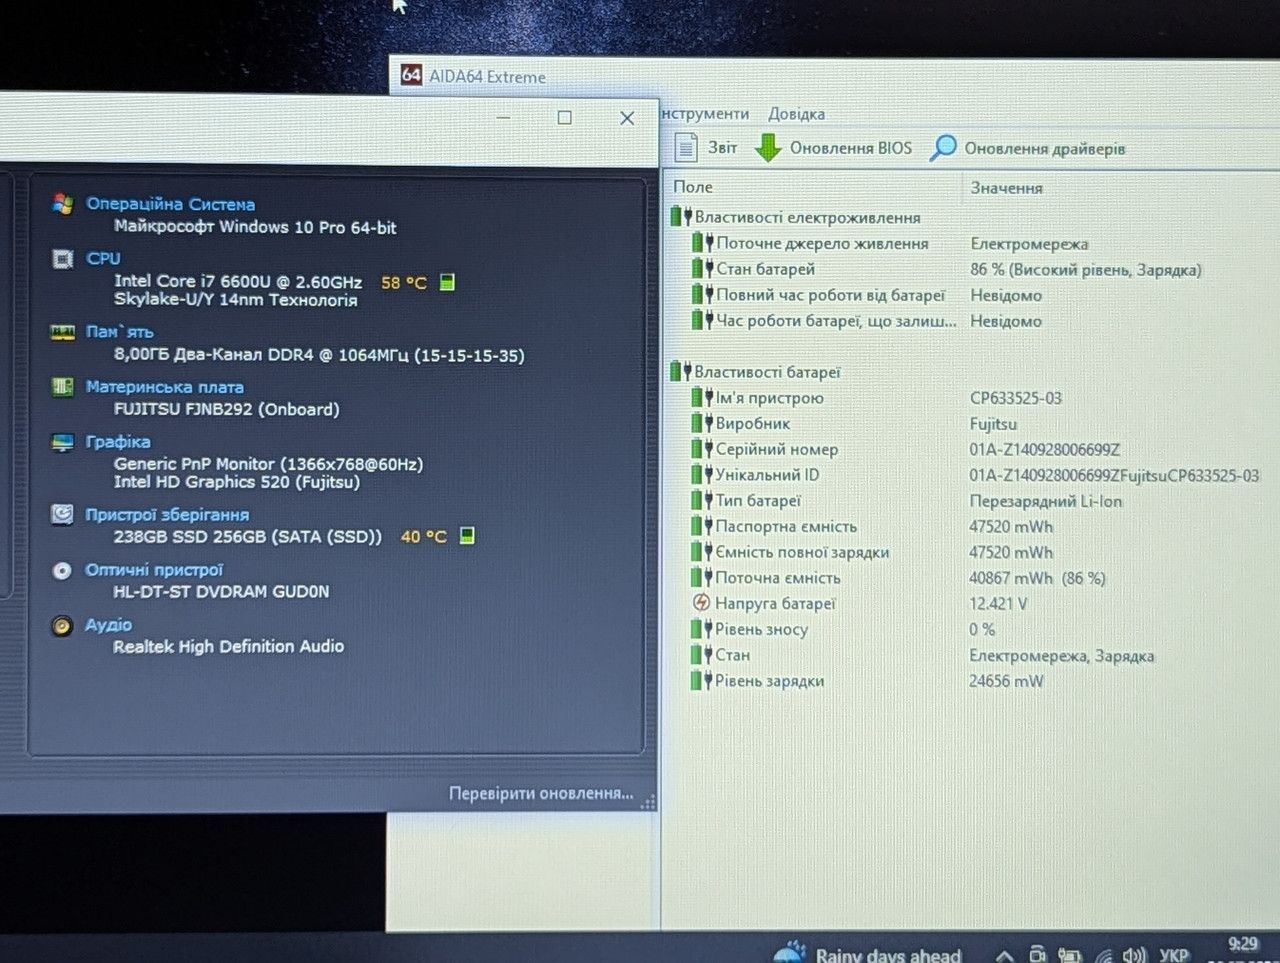Click the Звіт report icon in toolbar
Viewport: 1280px width, 963px height.
click(686, 148)
